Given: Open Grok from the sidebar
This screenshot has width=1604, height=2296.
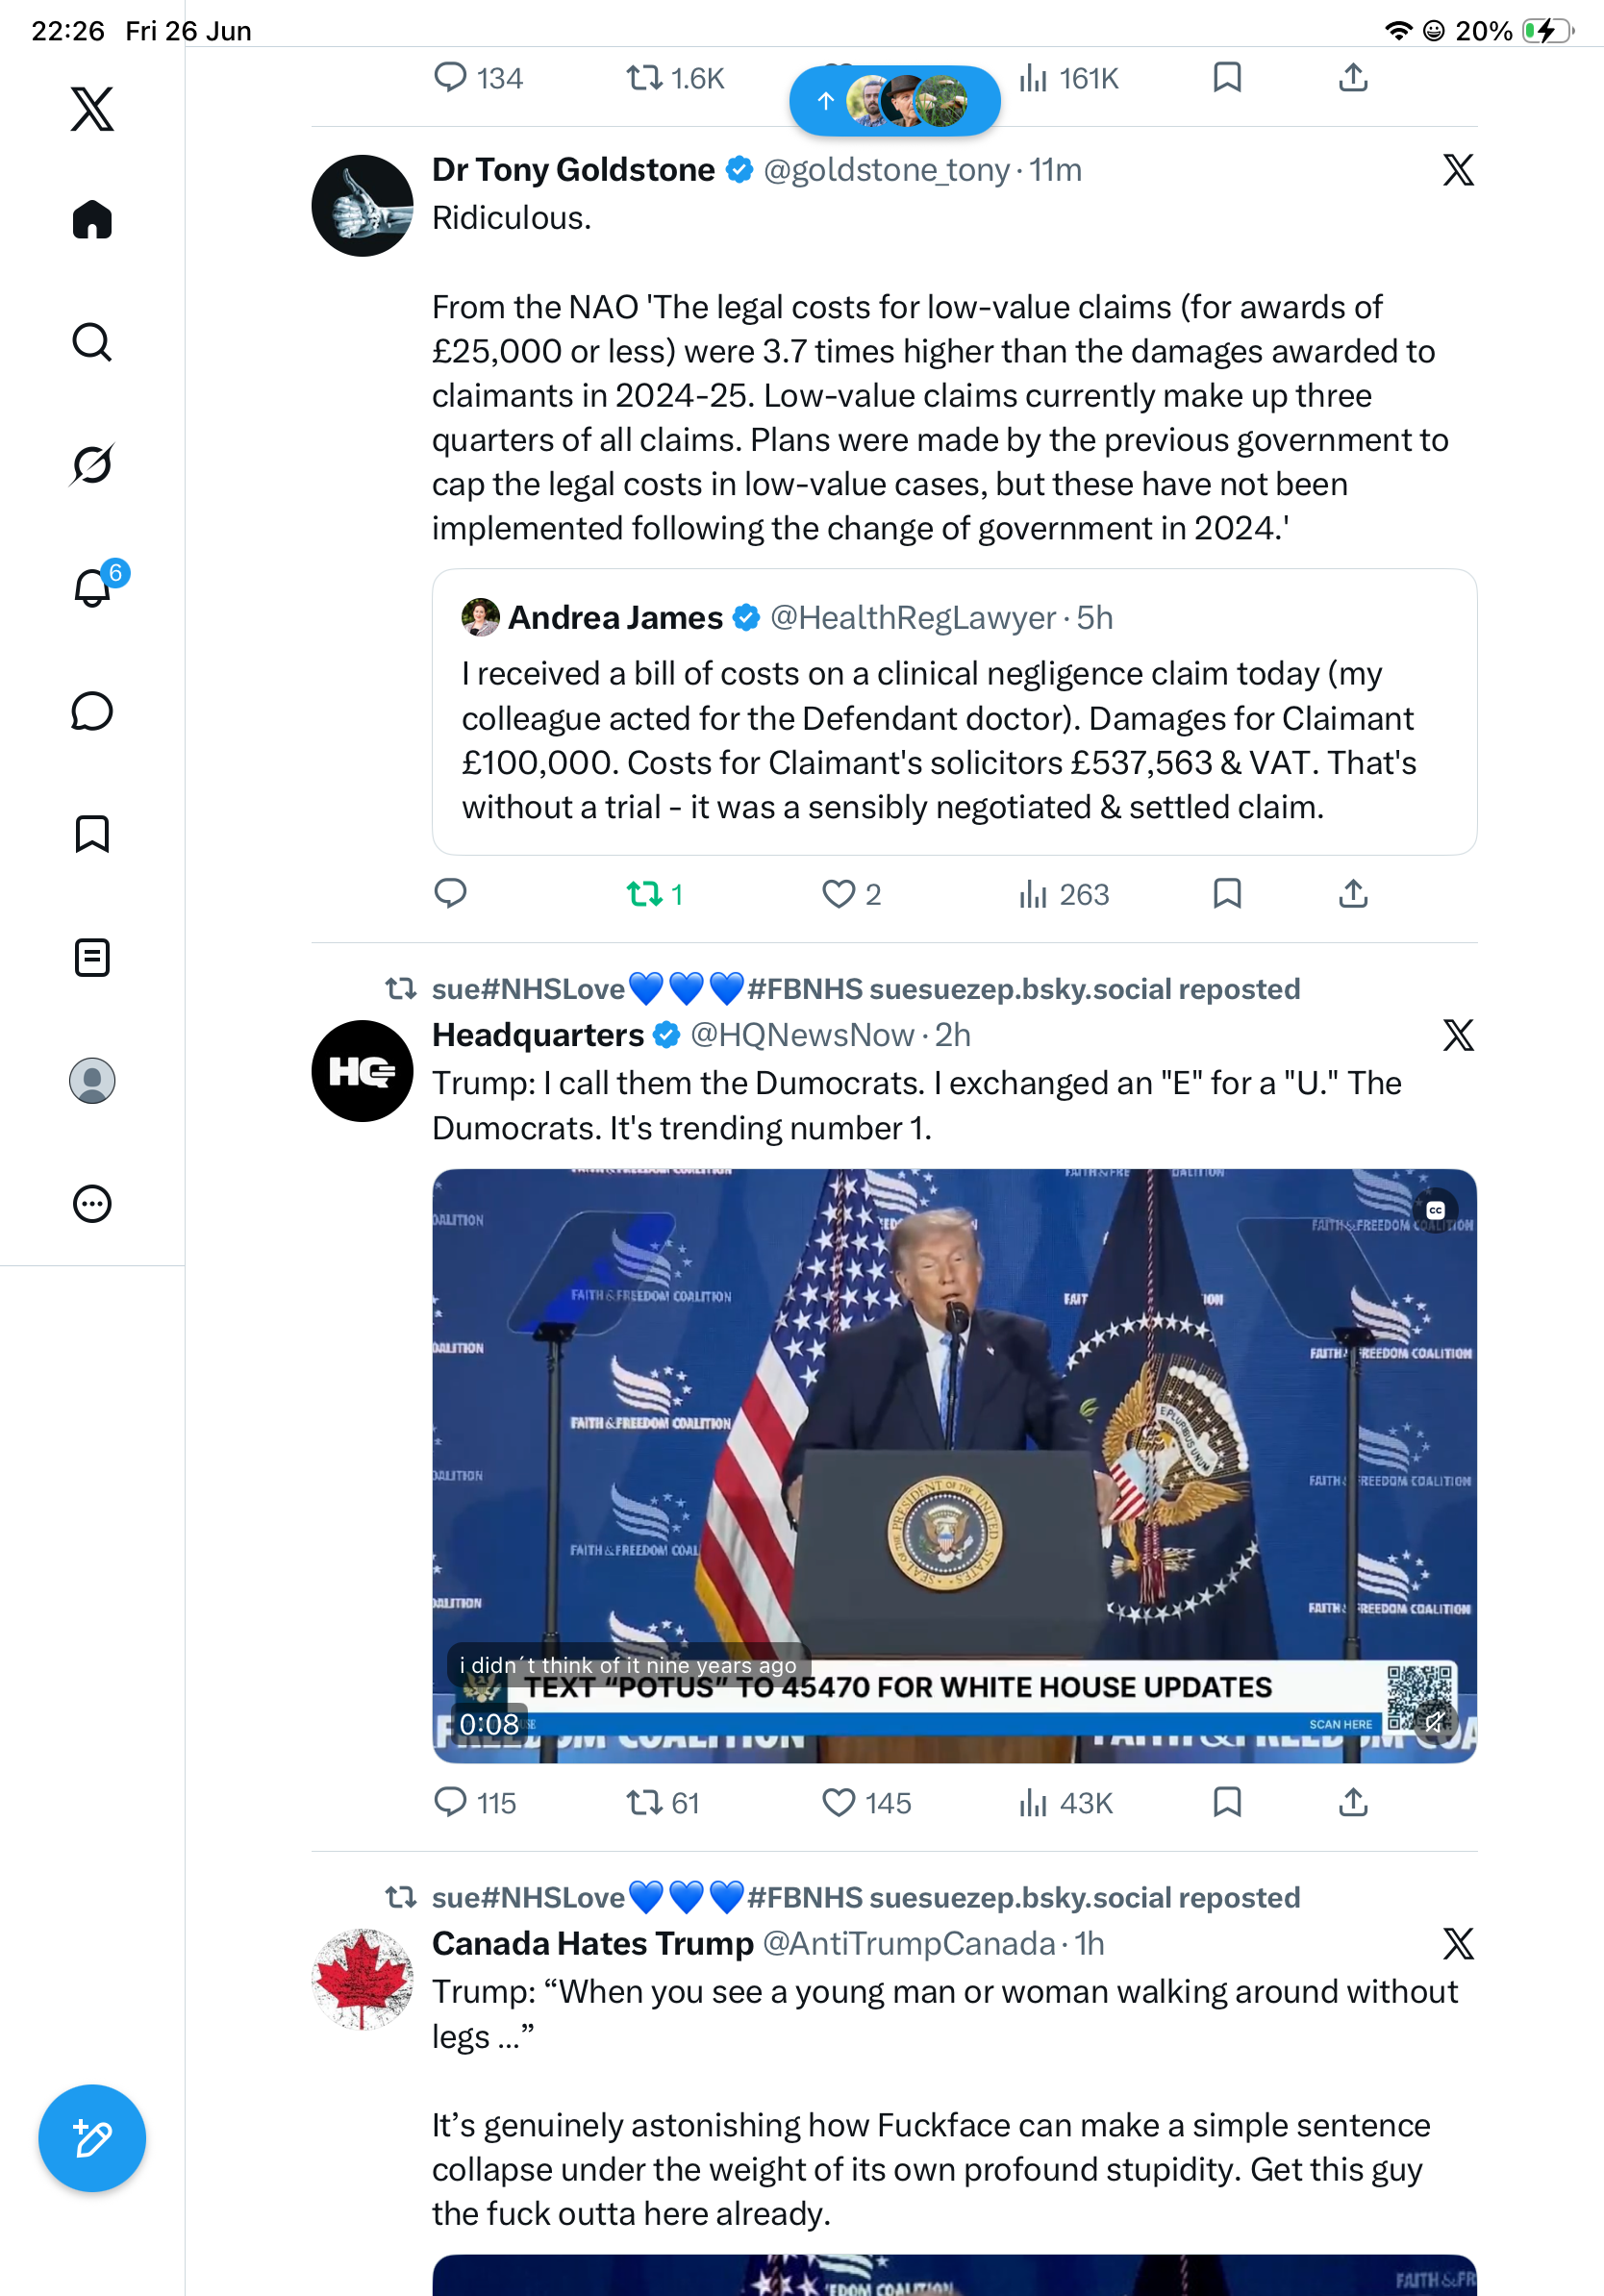Looking at the screenshot, I should point(92,465).
